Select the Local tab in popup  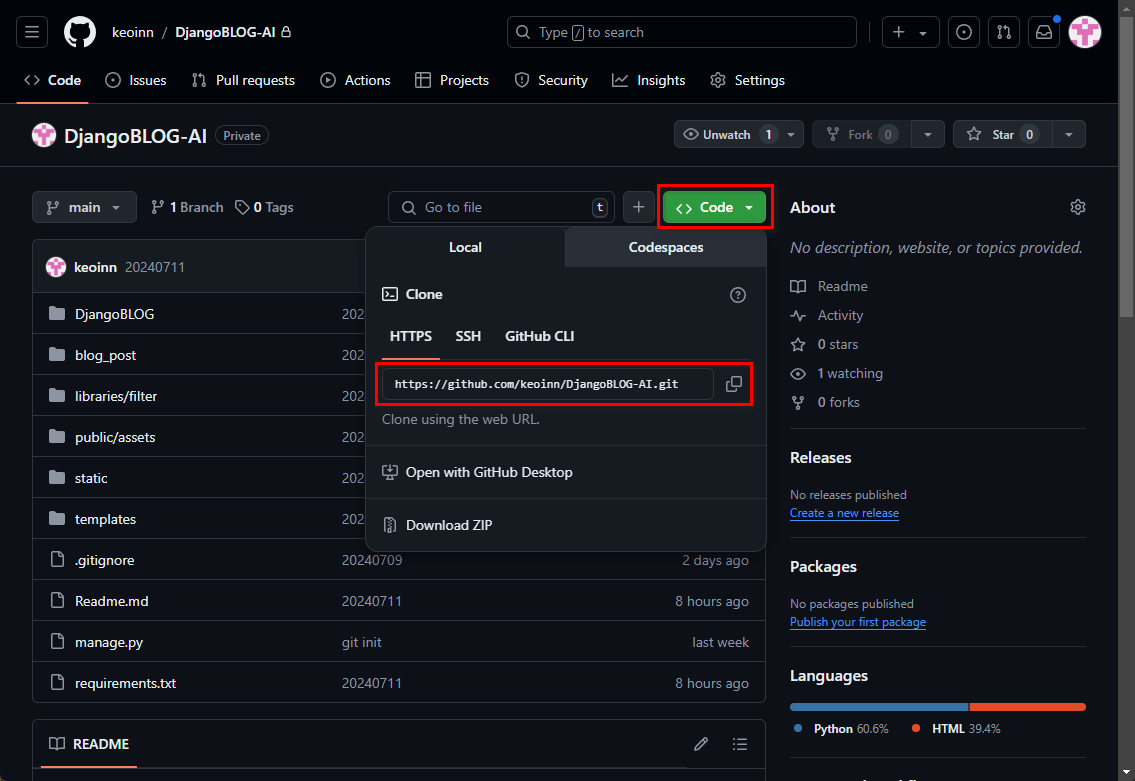[x=465, y=248]
